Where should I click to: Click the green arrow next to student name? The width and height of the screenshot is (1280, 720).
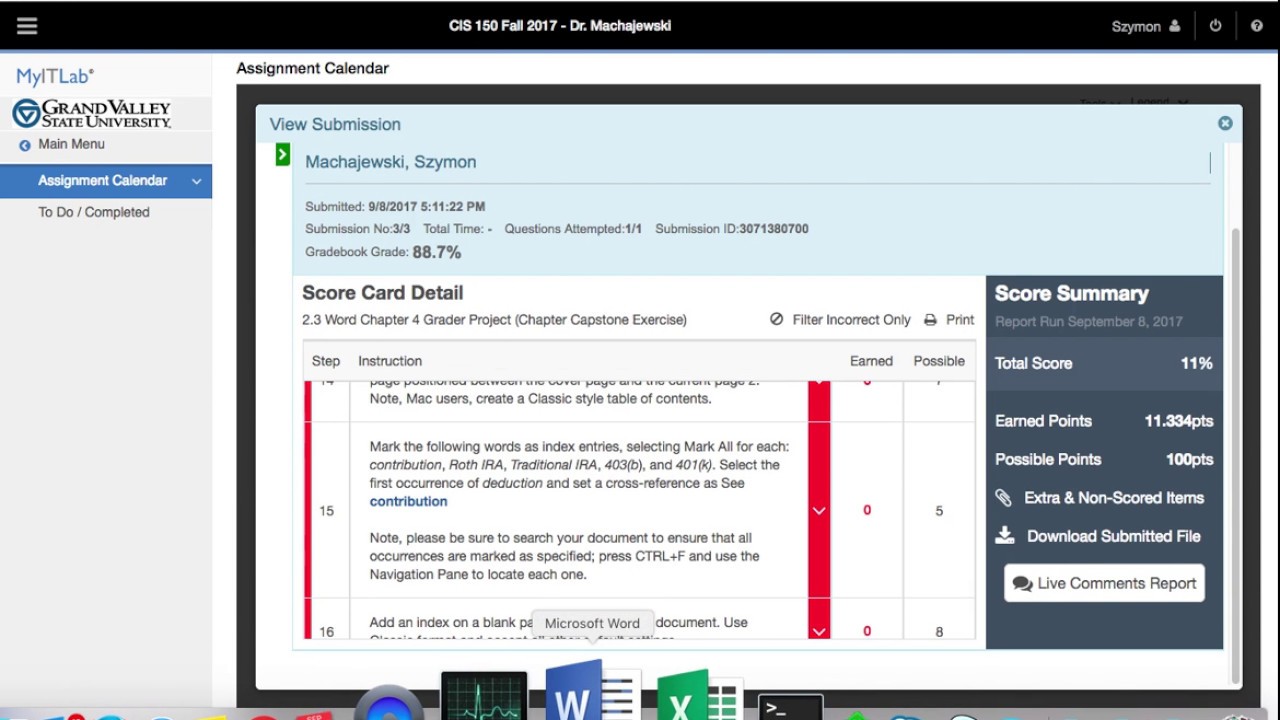(282, 154)
